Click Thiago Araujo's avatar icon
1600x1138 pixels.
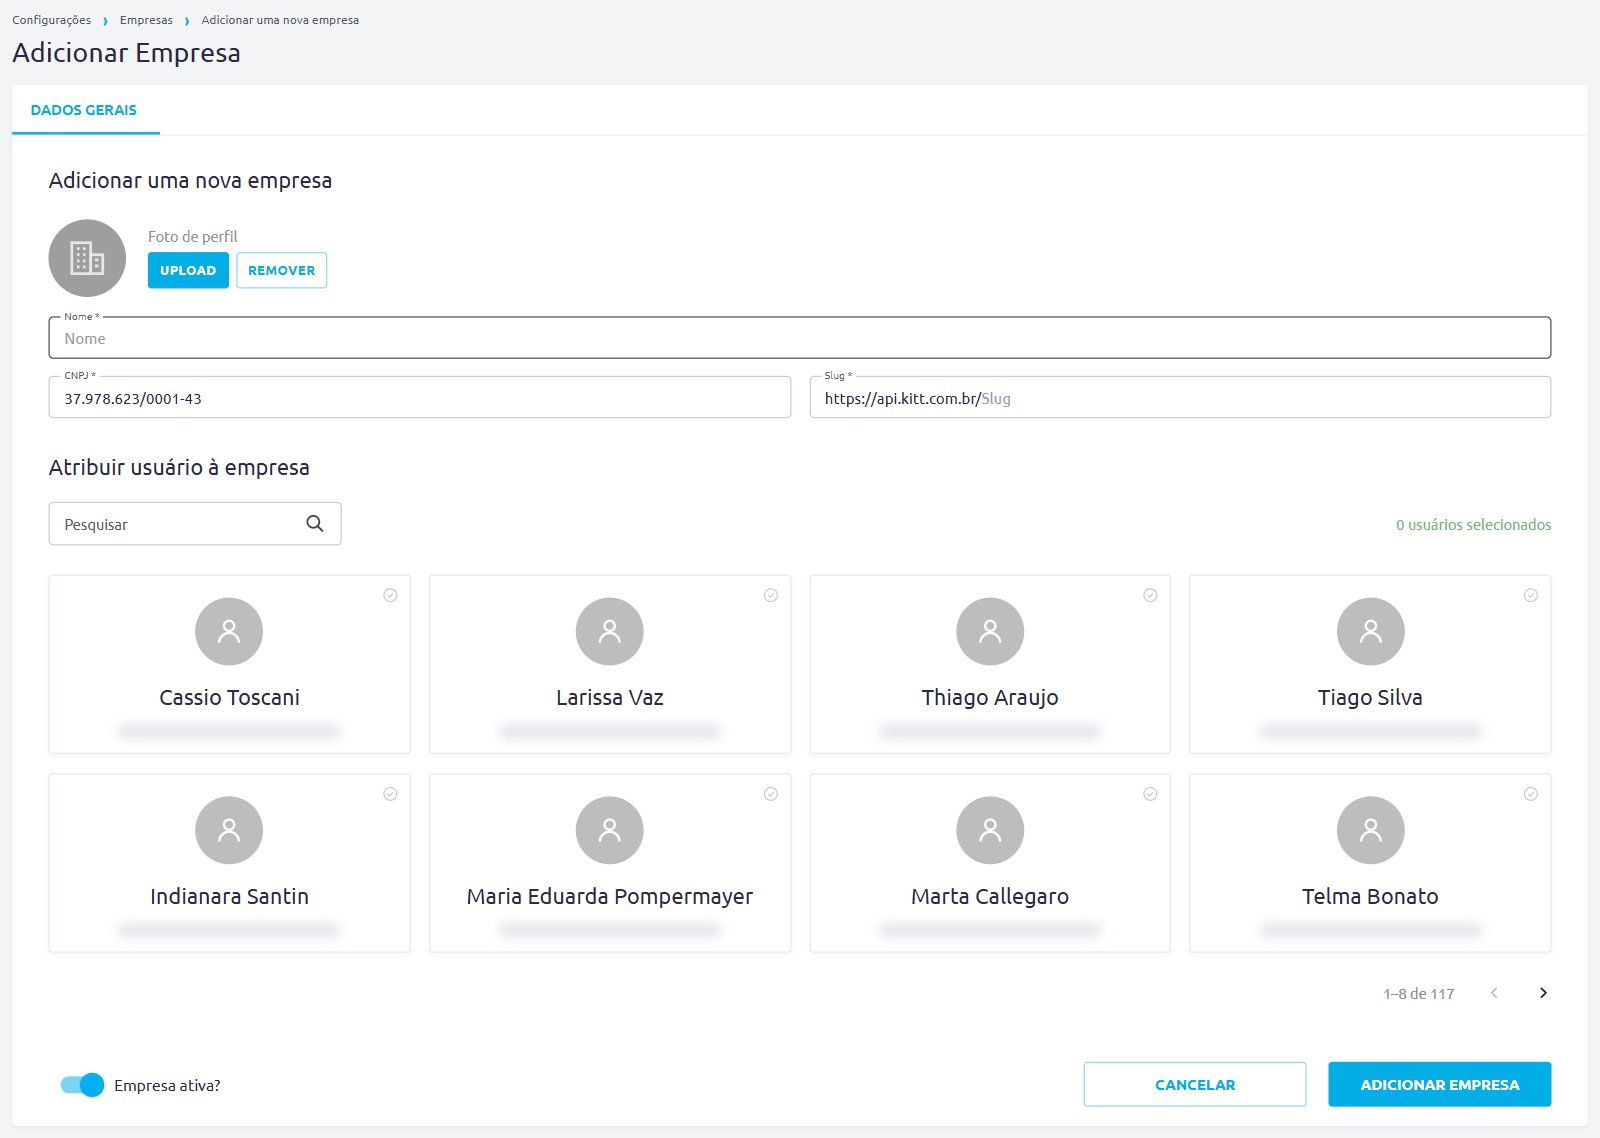click(990, 631)
